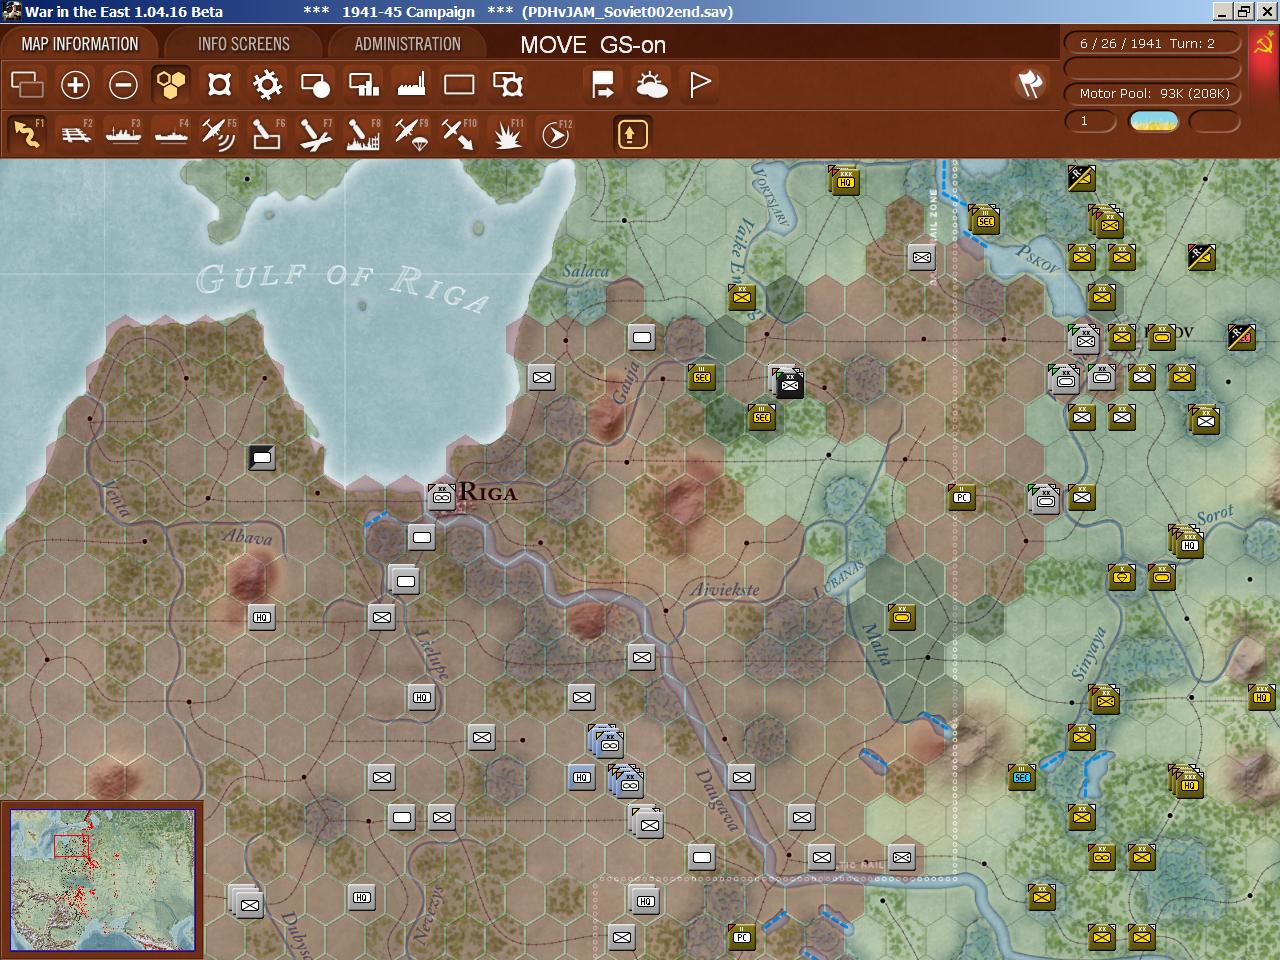
Task: Click the pennant flag outline icon
Action: coord(700,85)
